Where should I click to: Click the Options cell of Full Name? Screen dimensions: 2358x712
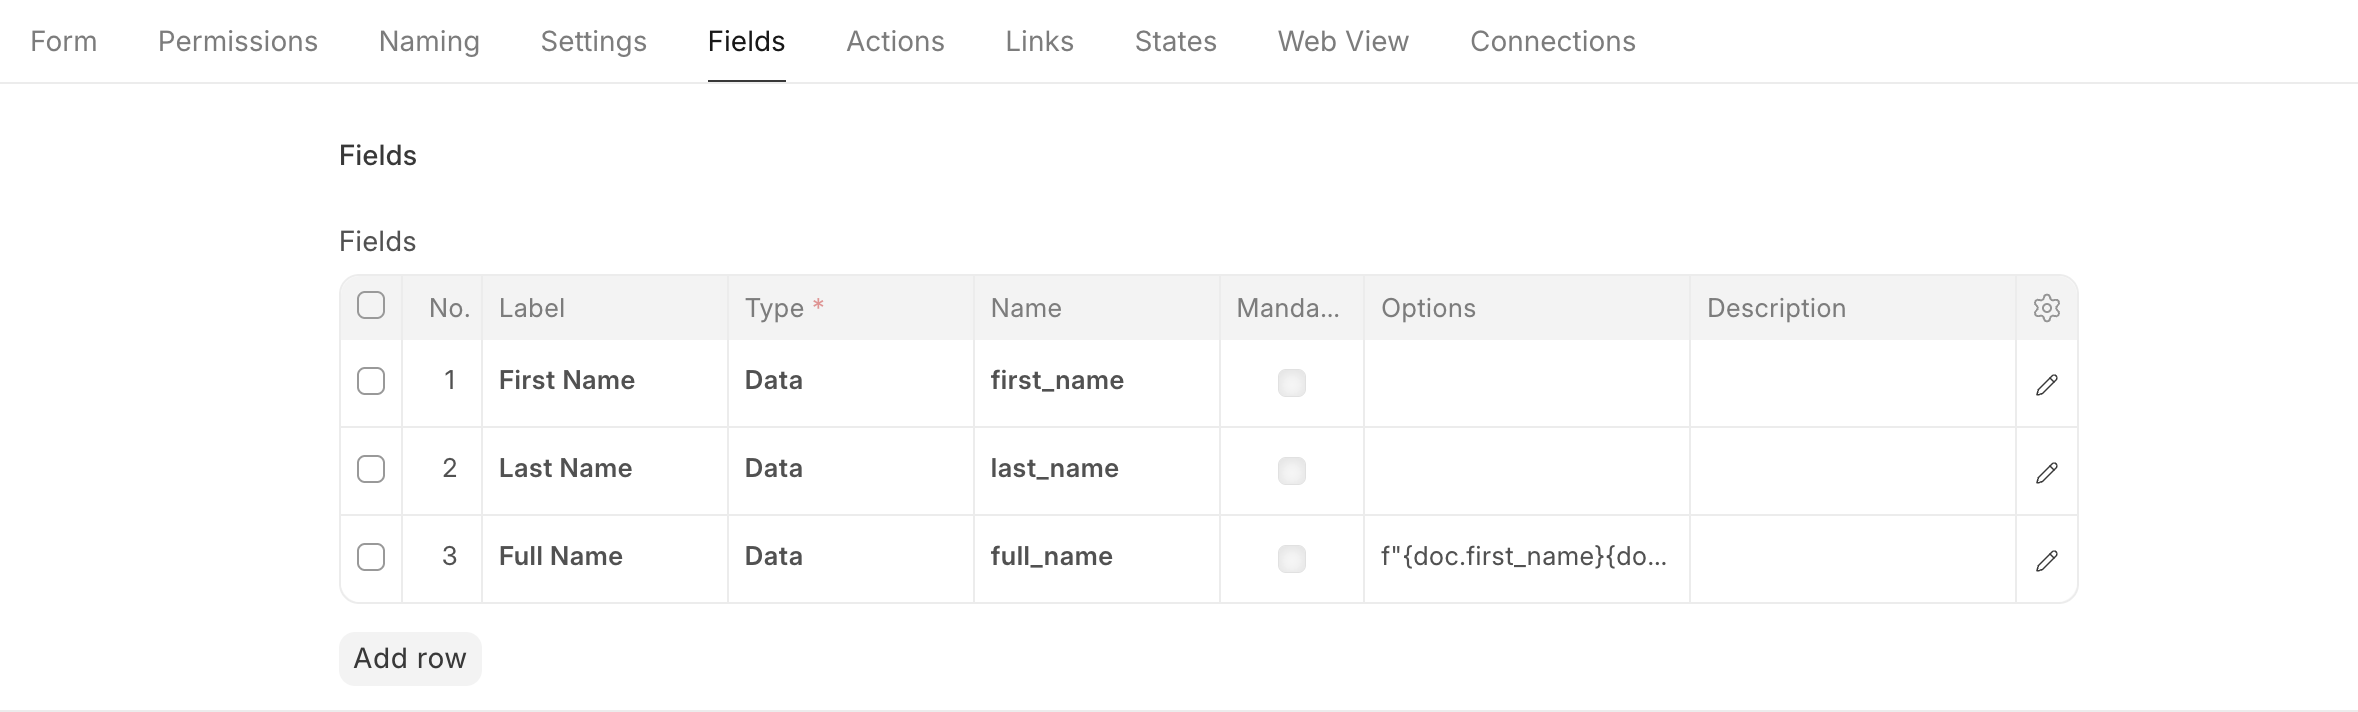pyautogui.click(x=1525, y=557)
